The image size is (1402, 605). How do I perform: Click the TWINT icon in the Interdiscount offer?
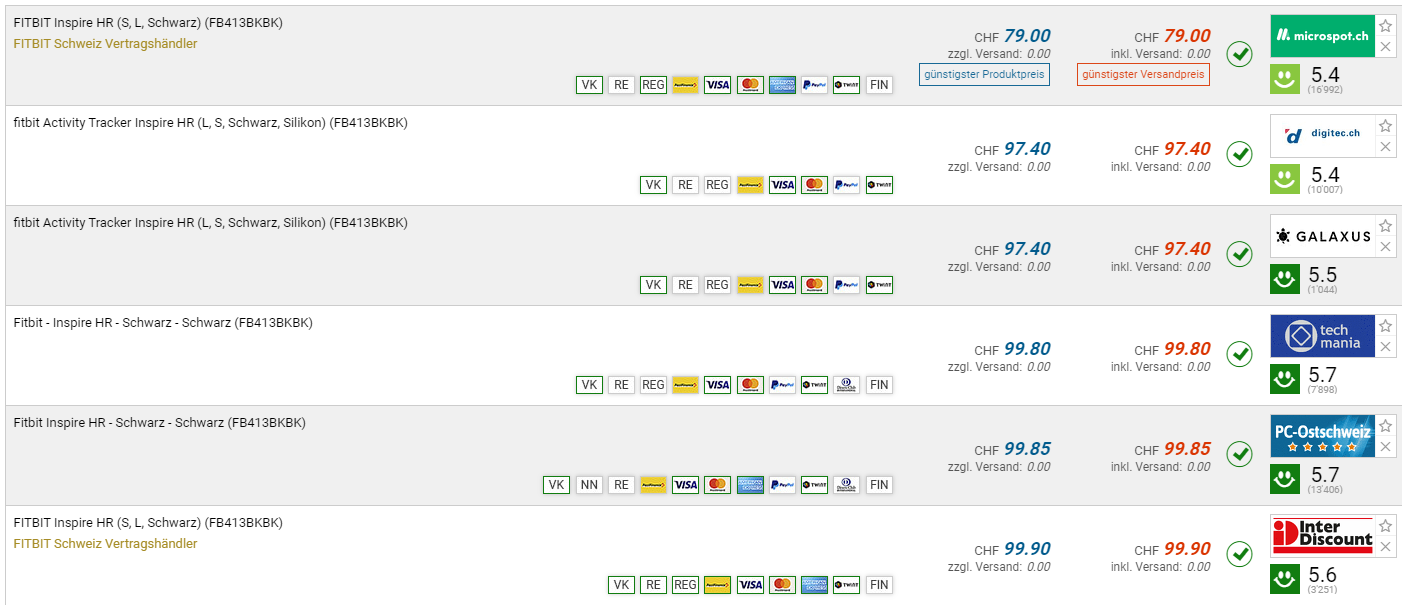[x=846, y=585]
